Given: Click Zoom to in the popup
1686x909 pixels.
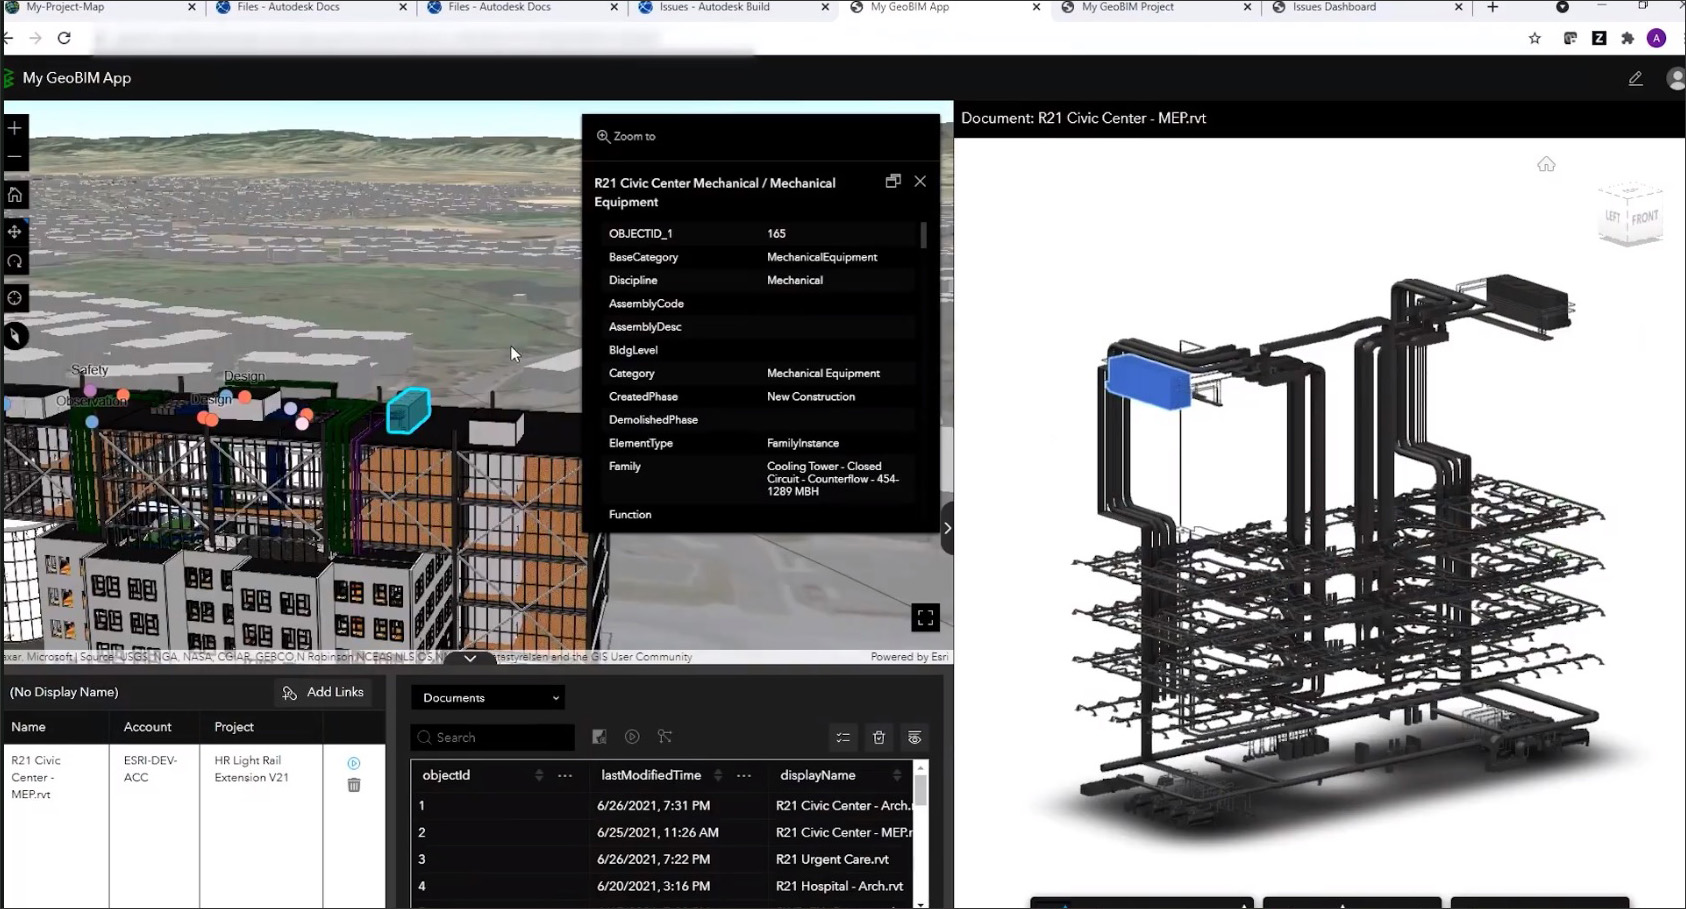Looking at the screenshot, I should click(x=626, y=136).
